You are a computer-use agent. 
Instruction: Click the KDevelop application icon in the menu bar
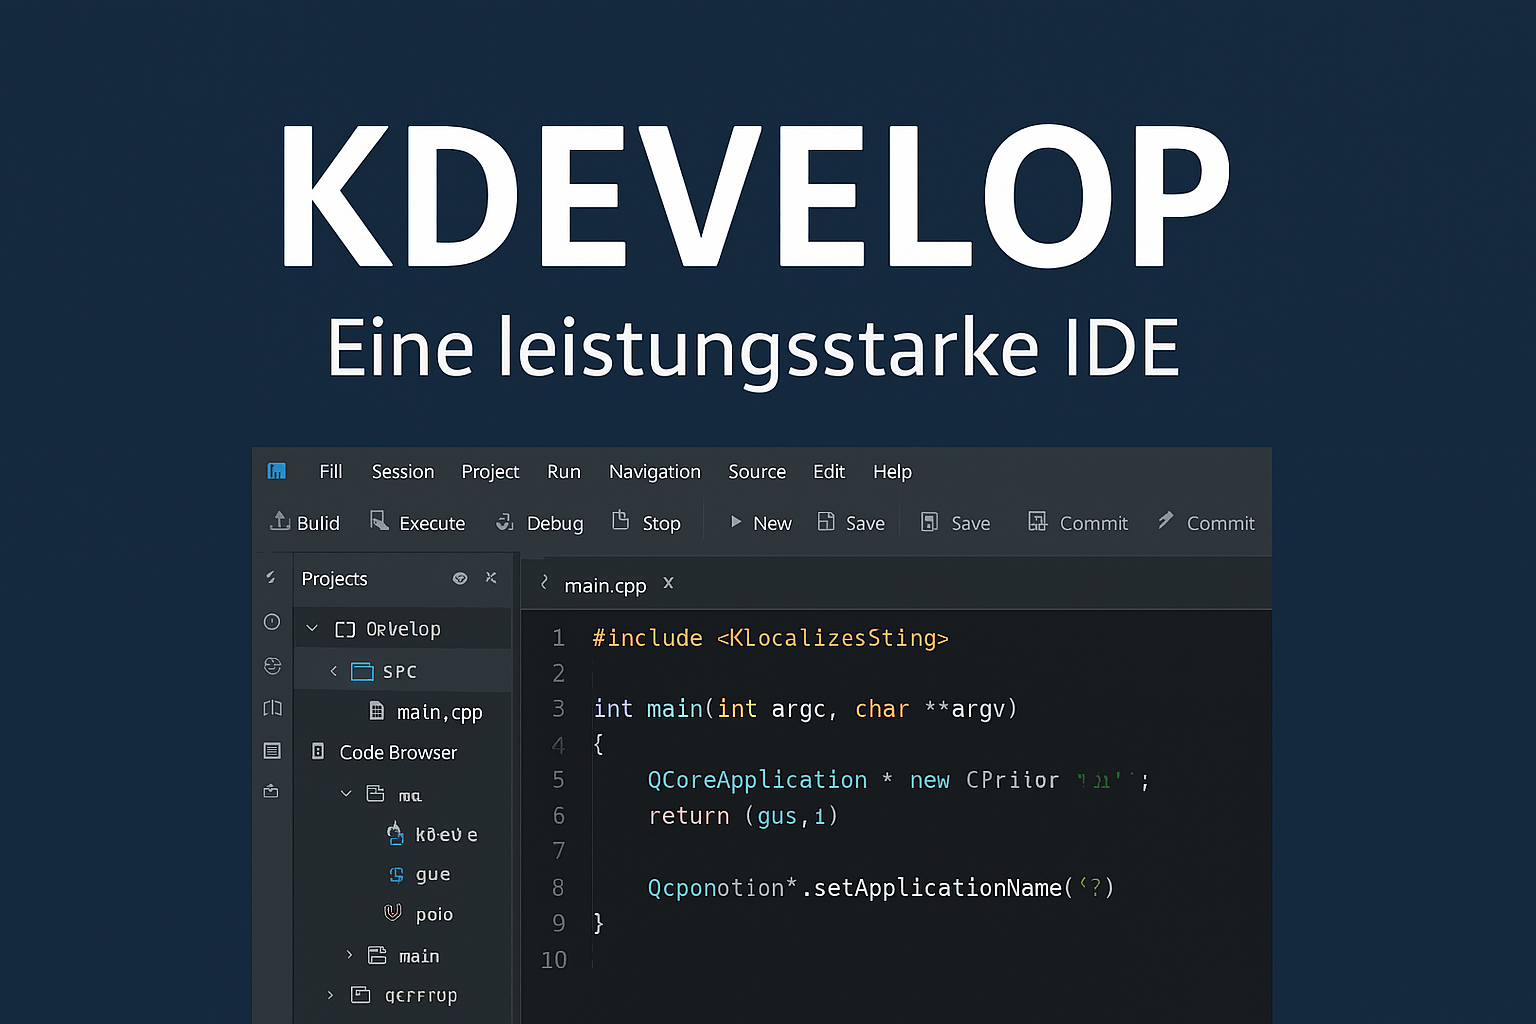click(x=276, y=471)
